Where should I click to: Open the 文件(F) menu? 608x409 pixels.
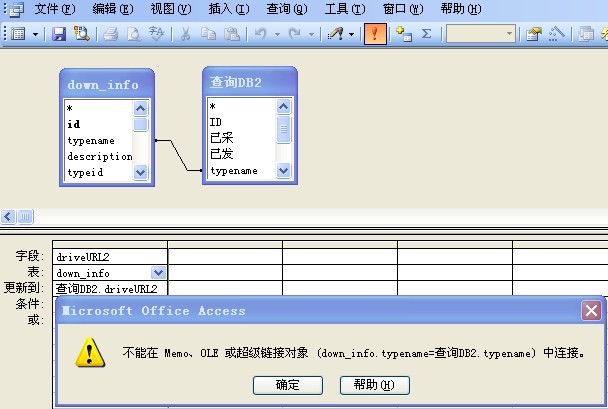pos(55,9)
